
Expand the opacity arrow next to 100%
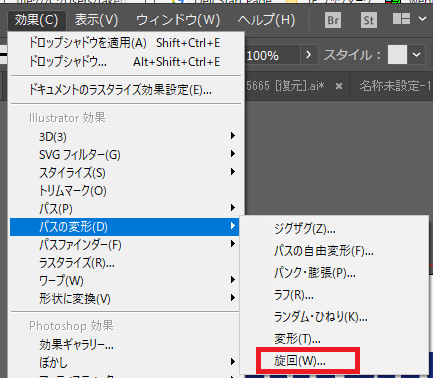point(308,54)
